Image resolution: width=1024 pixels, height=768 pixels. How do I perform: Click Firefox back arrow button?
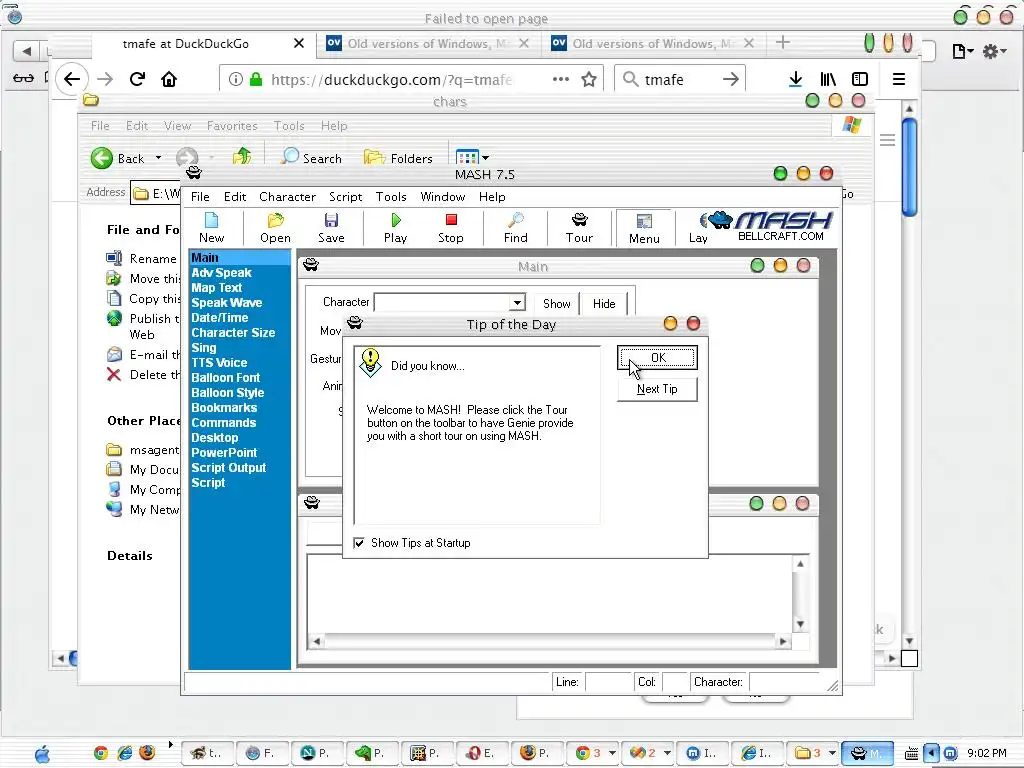[72, 79]
